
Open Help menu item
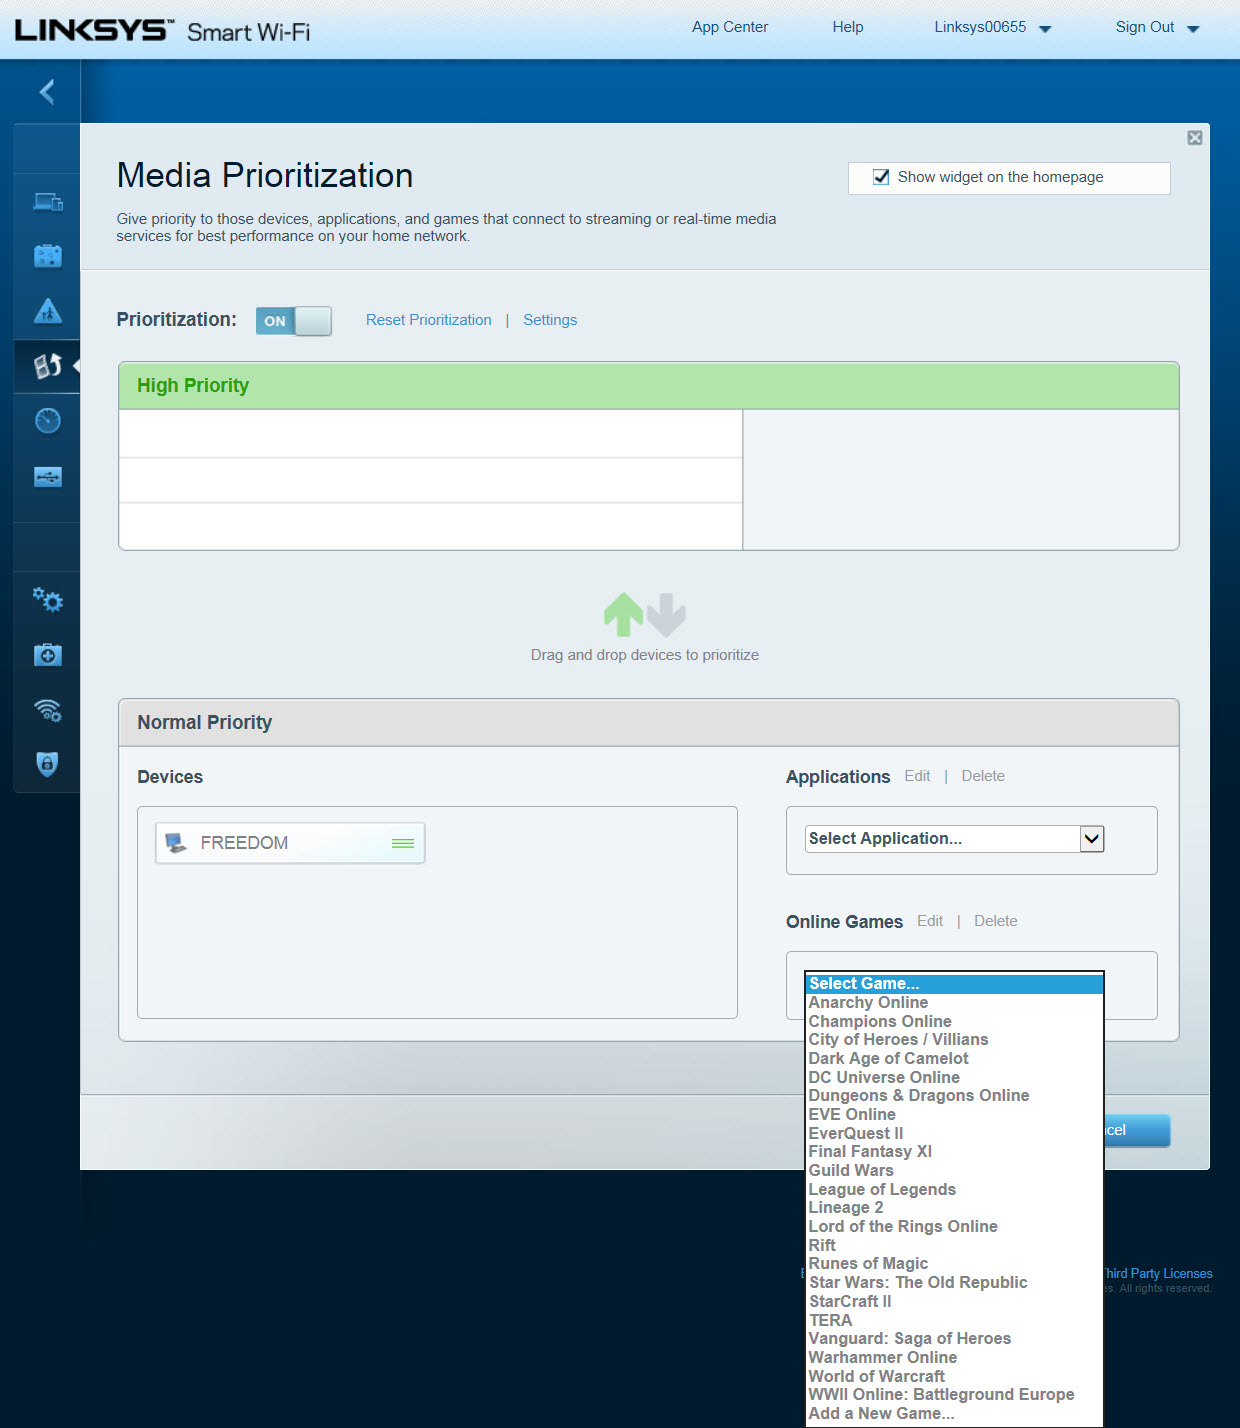point(848,27)
